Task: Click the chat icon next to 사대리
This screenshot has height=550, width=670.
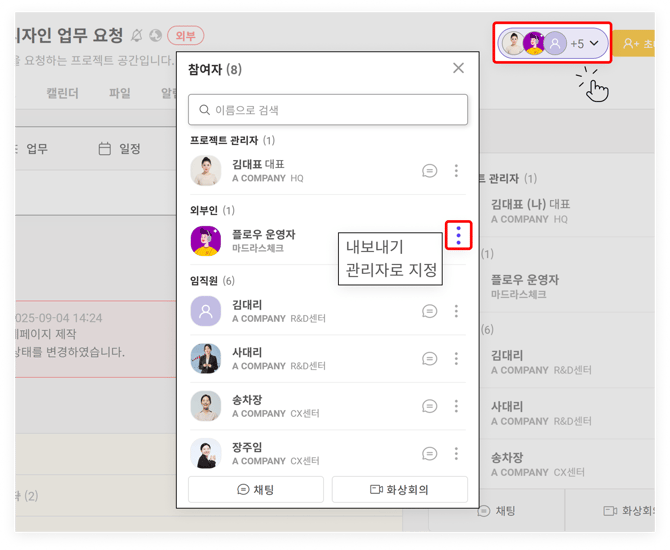Action: click(x=429, y=358)
